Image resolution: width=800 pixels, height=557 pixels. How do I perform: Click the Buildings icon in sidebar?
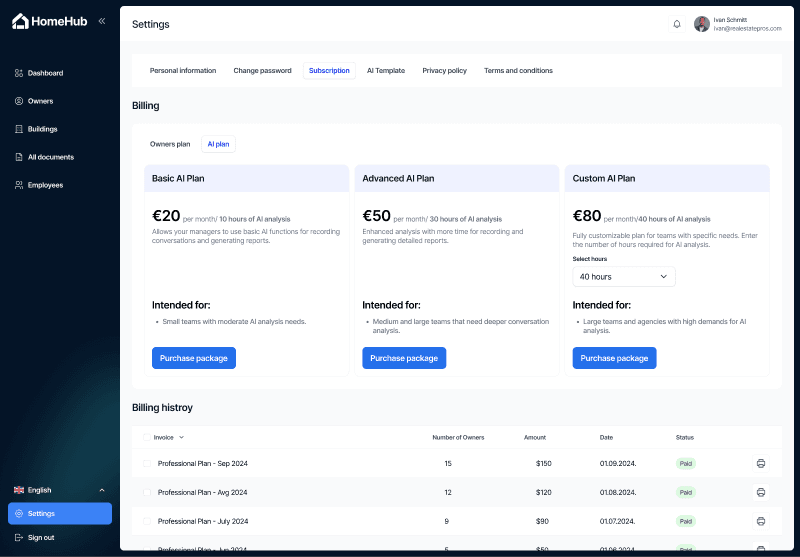pyautogui.click(x=19, y=129)
